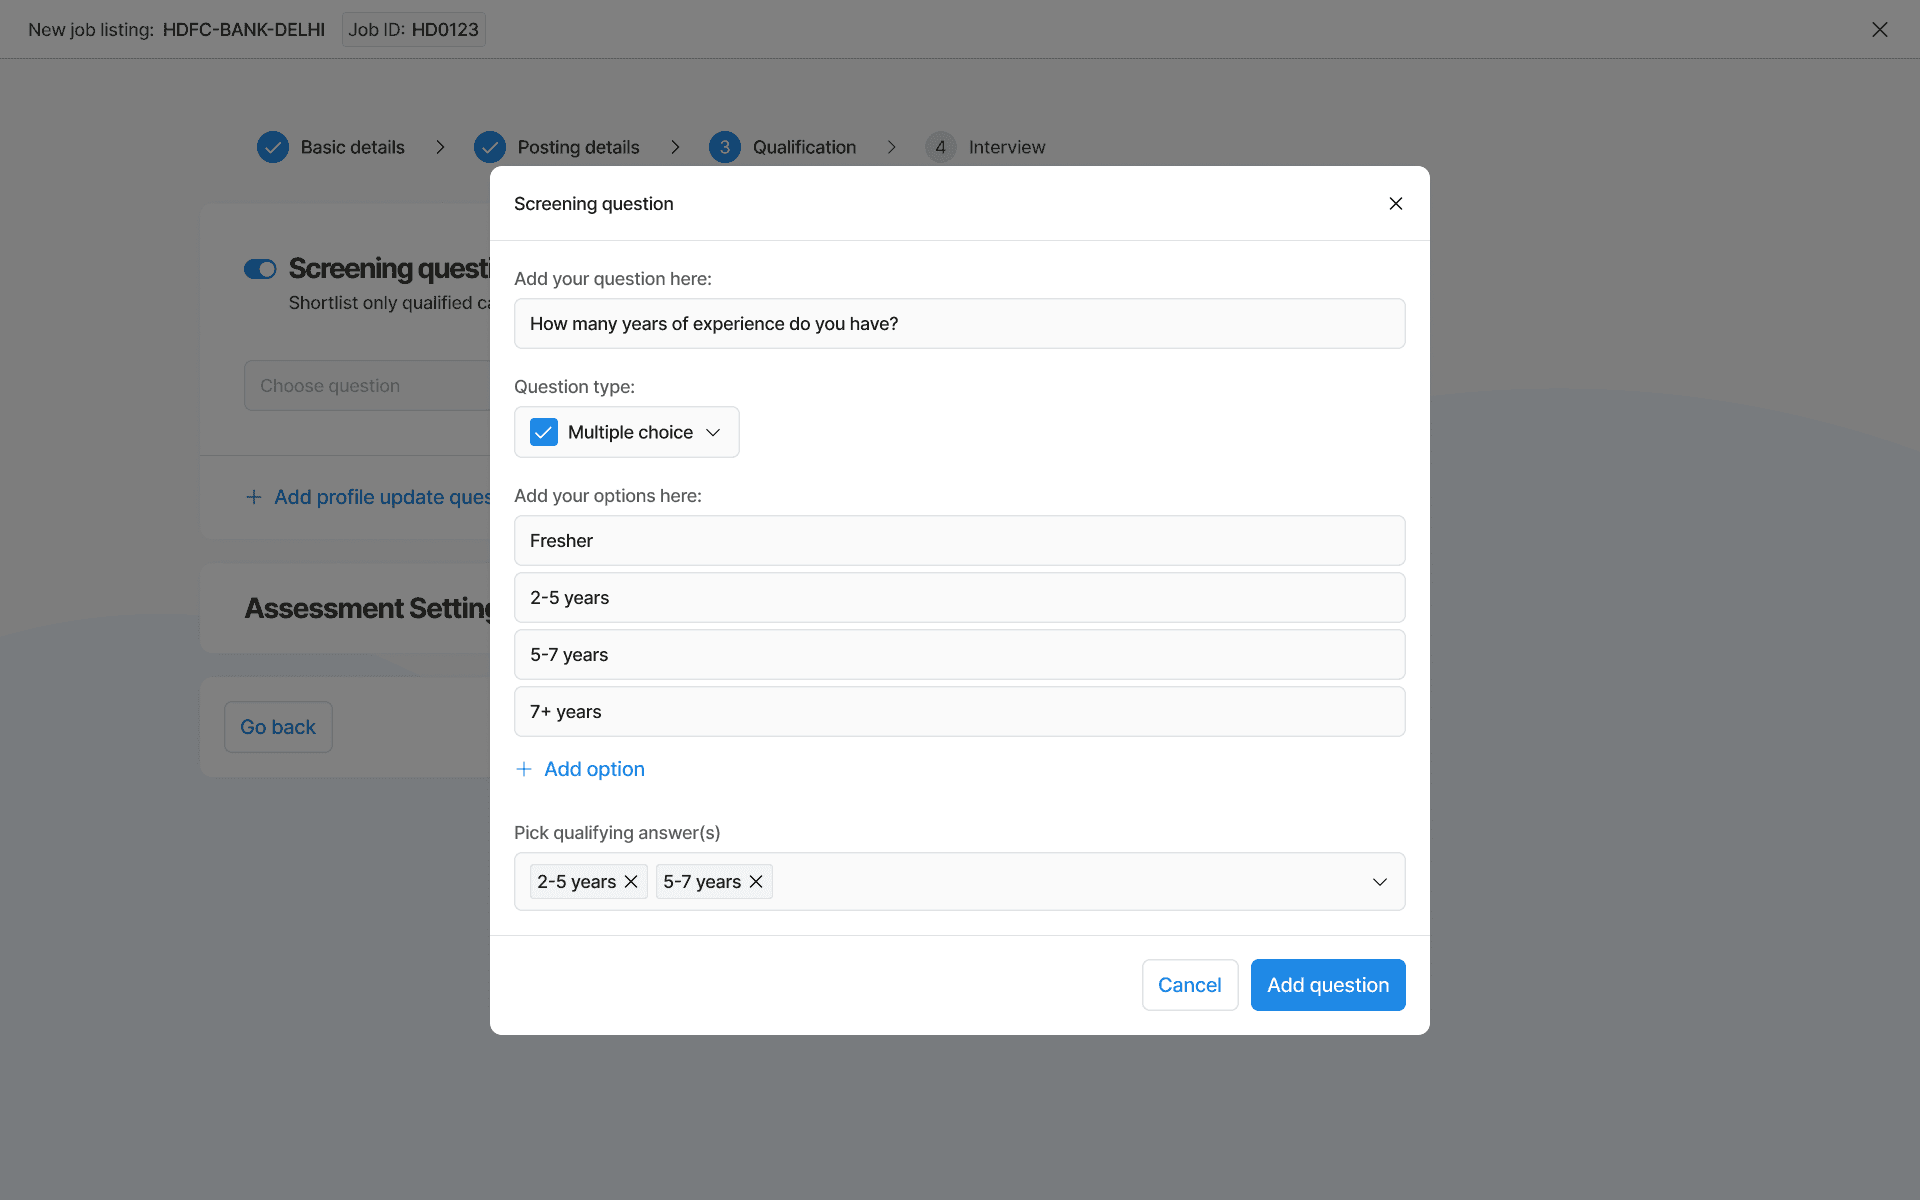Go to the Interview step
Image resolution: width=1920 pixels, height=1200 pixels.
[1006, 147]
